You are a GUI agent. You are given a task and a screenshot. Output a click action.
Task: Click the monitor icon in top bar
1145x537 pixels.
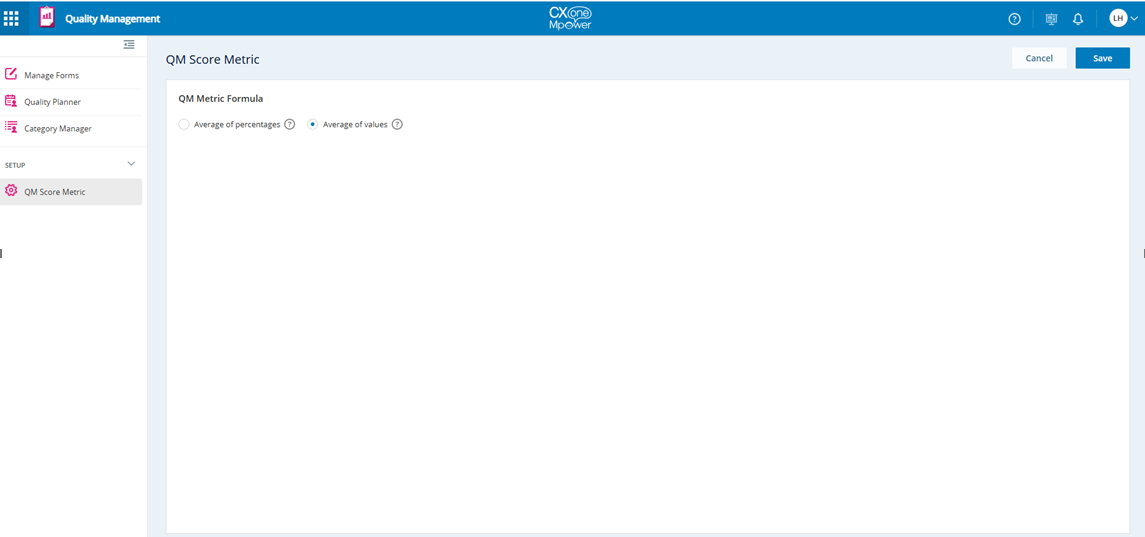(1051, 19)
